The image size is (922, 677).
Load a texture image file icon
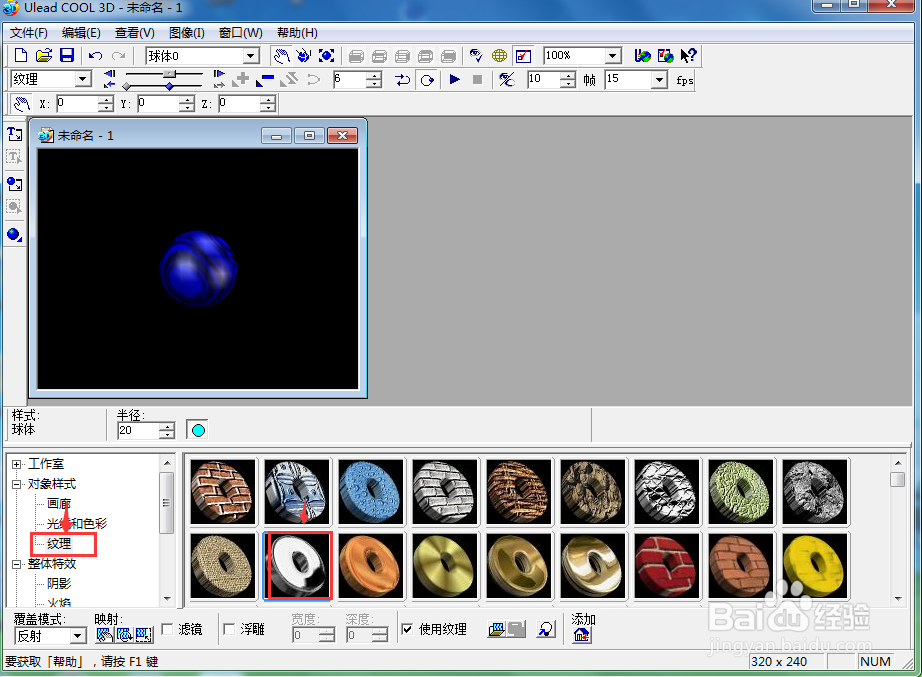pyautogui.click(x=497, y=630)
